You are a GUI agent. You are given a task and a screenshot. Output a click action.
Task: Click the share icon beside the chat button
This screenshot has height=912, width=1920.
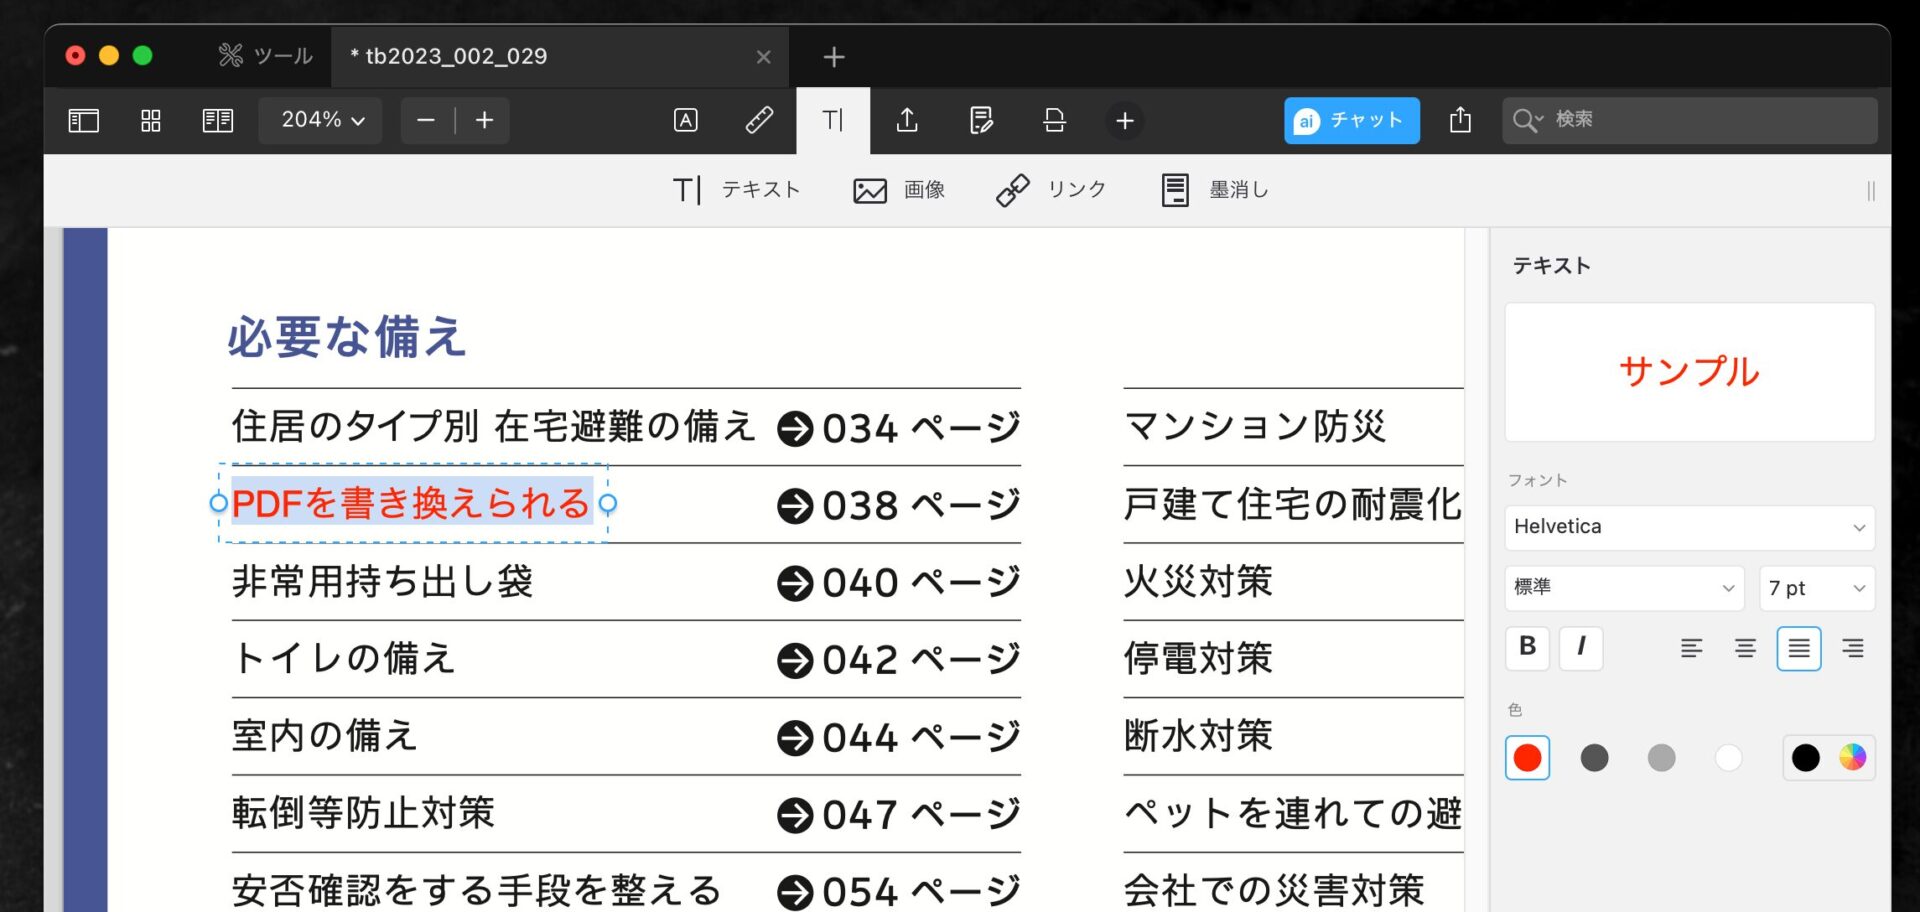1460,121
